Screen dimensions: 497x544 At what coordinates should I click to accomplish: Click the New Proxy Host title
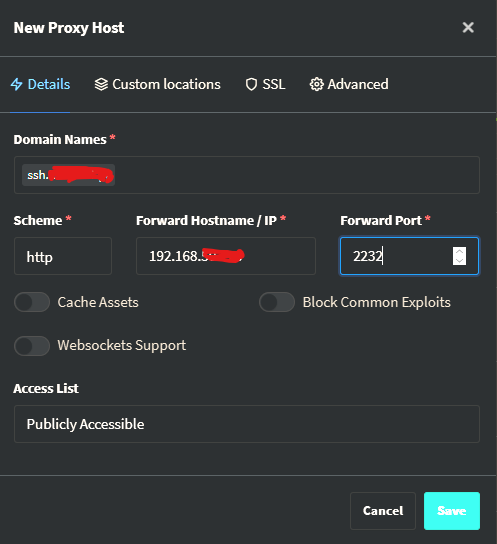(x=69, y=28)
